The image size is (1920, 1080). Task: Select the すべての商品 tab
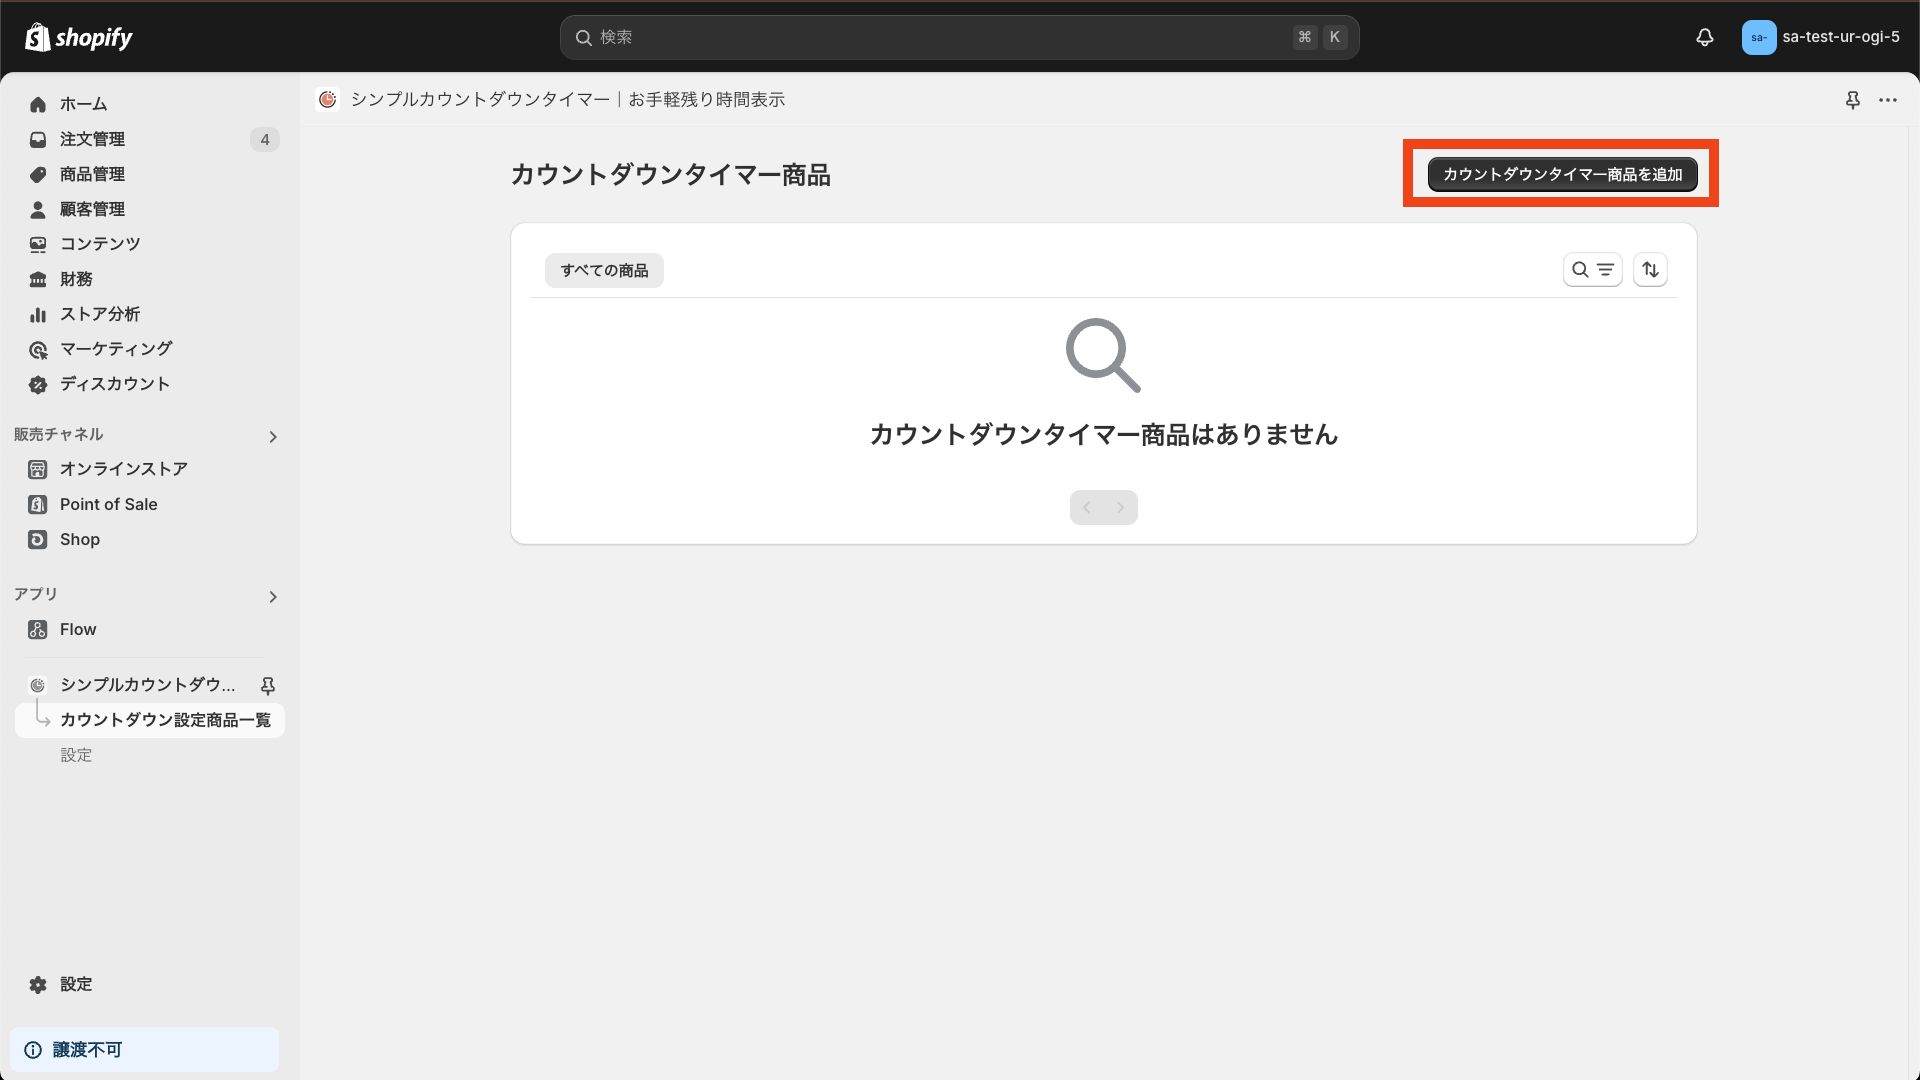coord(603,270)
